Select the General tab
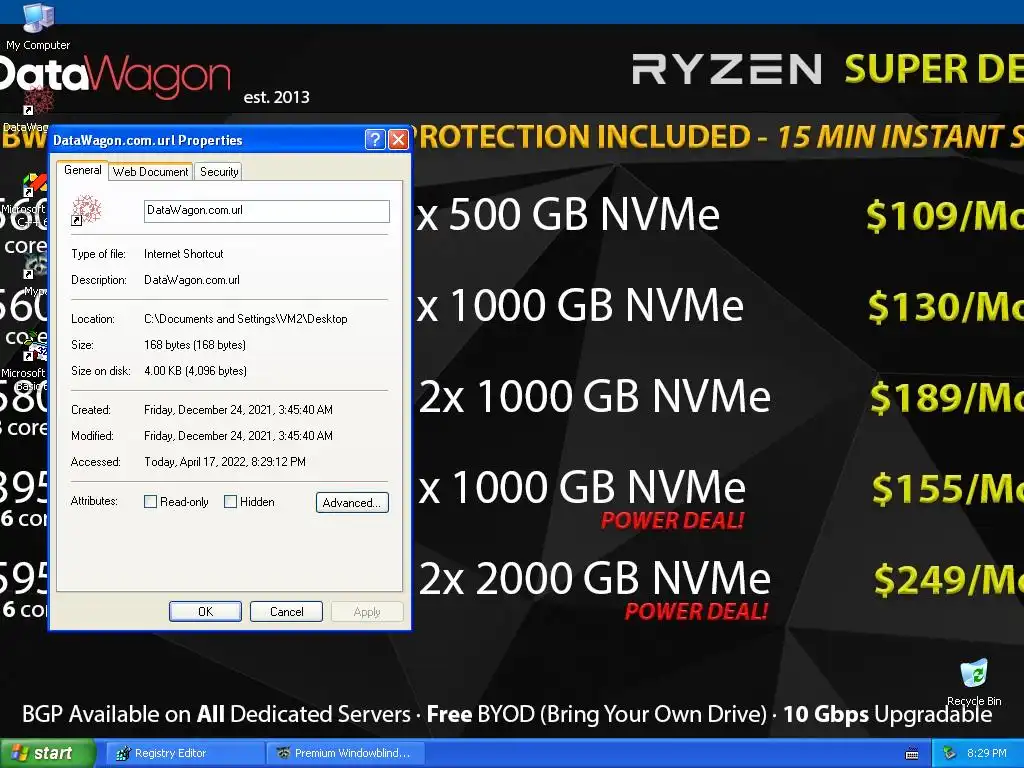This screenshot has width=1024, height=768. pyautogui.click(x=82, y=170)
